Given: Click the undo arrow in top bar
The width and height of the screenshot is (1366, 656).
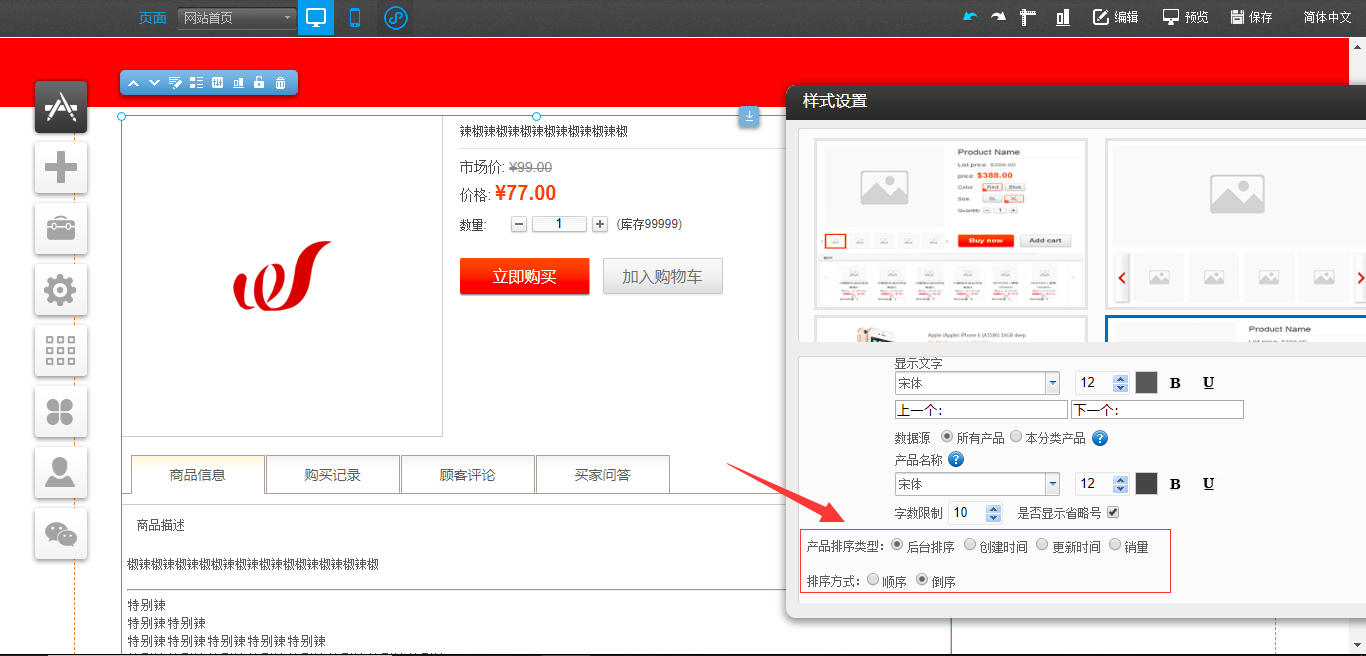Looking at the screenshot, I should 969,17.
